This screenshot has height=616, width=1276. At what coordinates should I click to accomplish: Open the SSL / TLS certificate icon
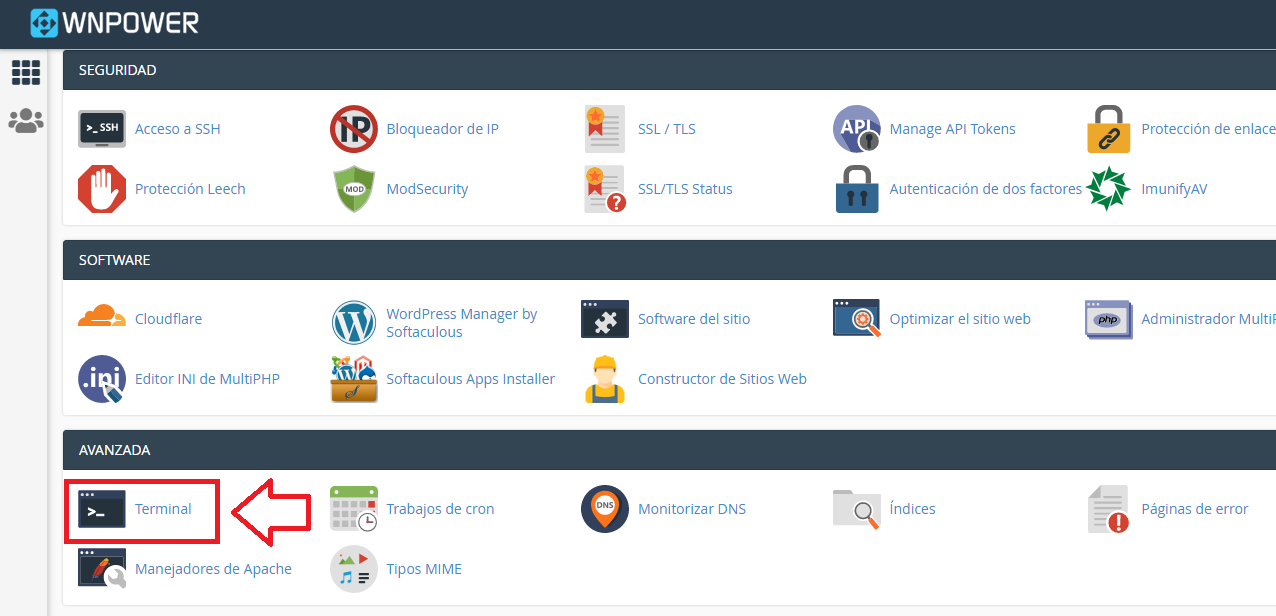pyautogui.click(x=605, y=128)
